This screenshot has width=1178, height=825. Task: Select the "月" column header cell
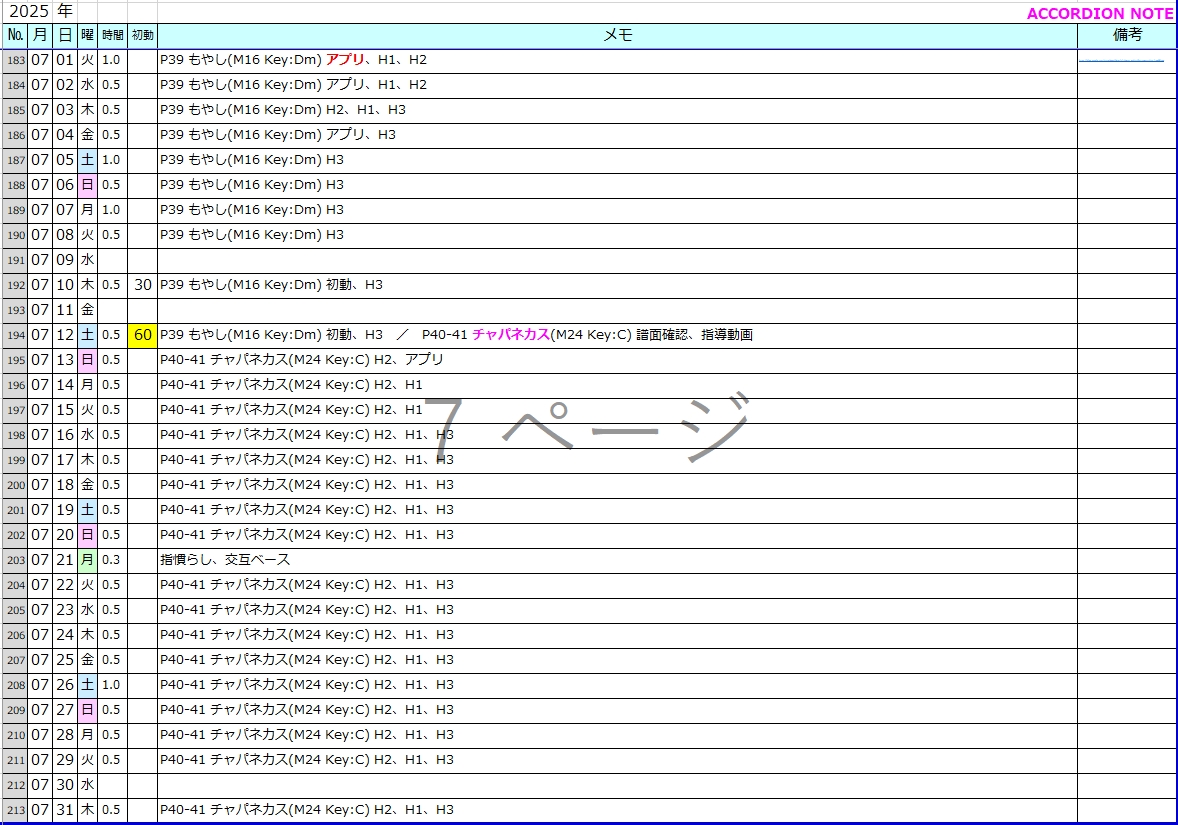tap(40, 35)
